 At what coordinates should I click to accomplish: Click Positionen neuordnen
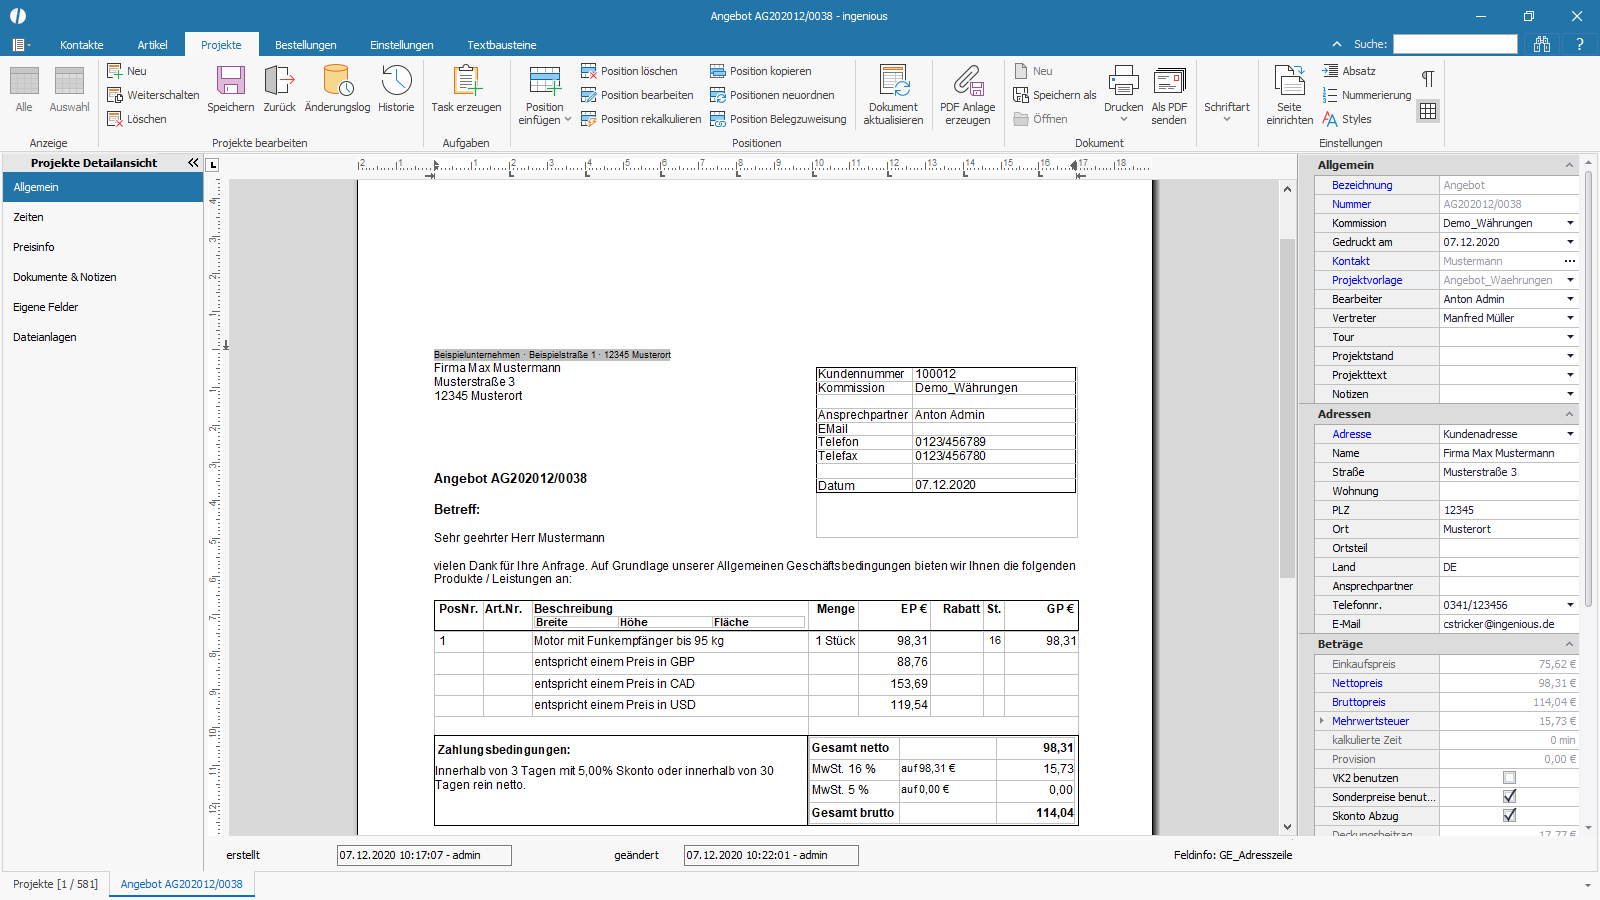click(x=772, y=95)
